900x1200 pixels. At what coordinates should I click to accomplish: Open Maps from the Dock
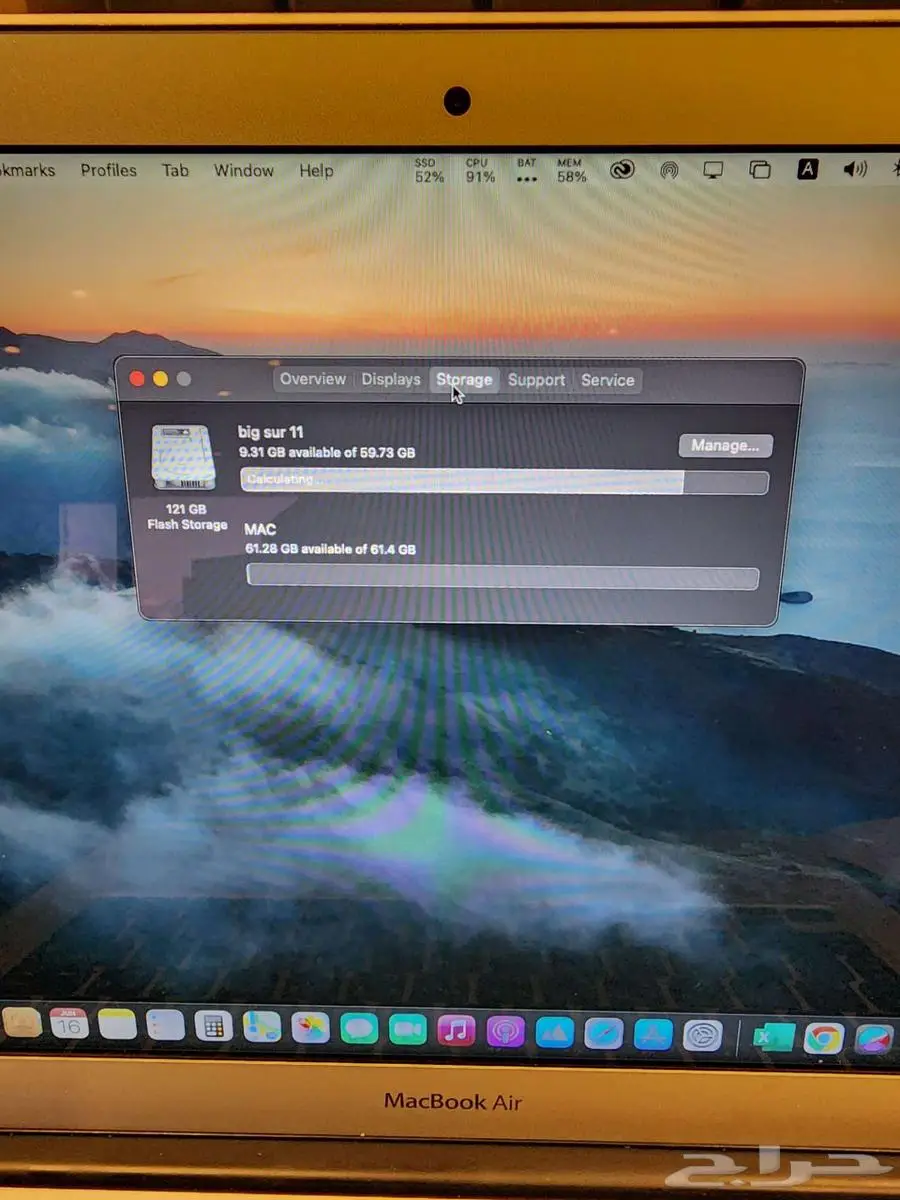click(x=262, y=1027)
